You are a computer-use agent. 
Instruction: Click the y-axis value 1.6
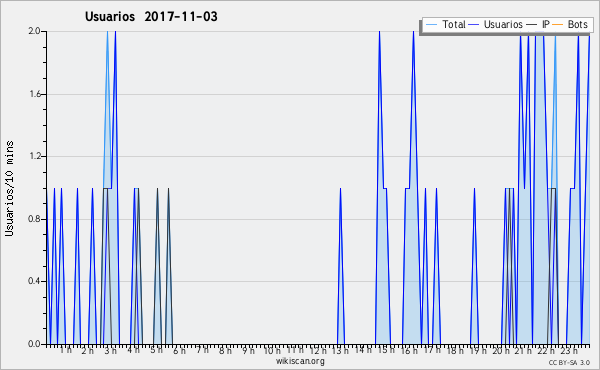tap(34, 94)
